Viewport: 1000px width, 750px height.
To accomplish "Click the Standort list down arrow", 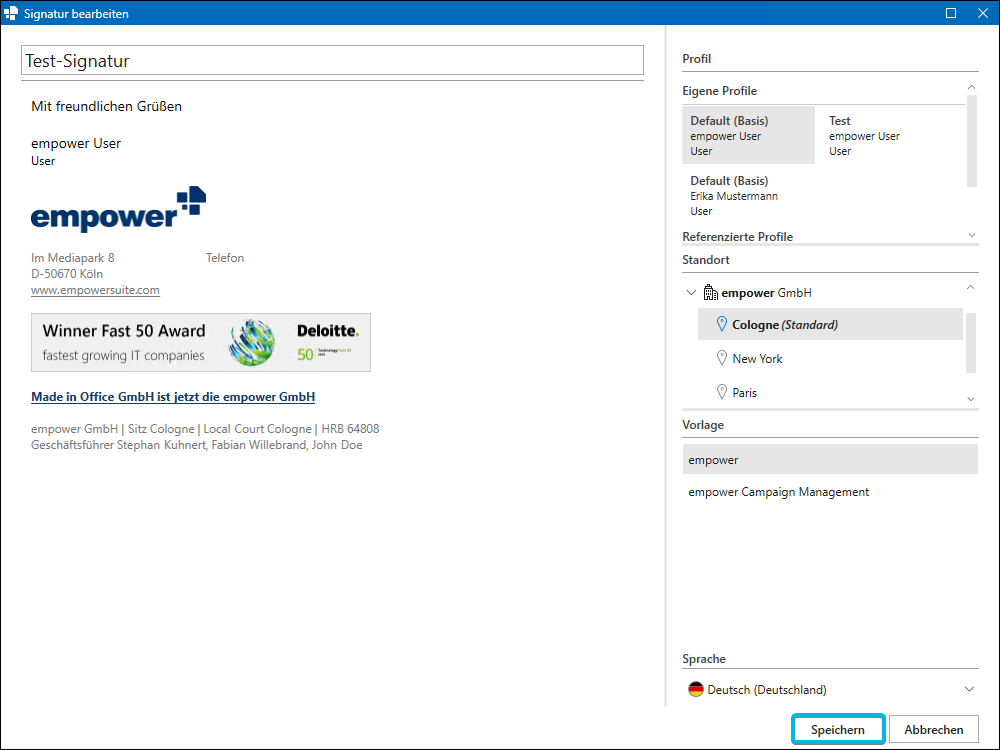I will coord(971,399).
